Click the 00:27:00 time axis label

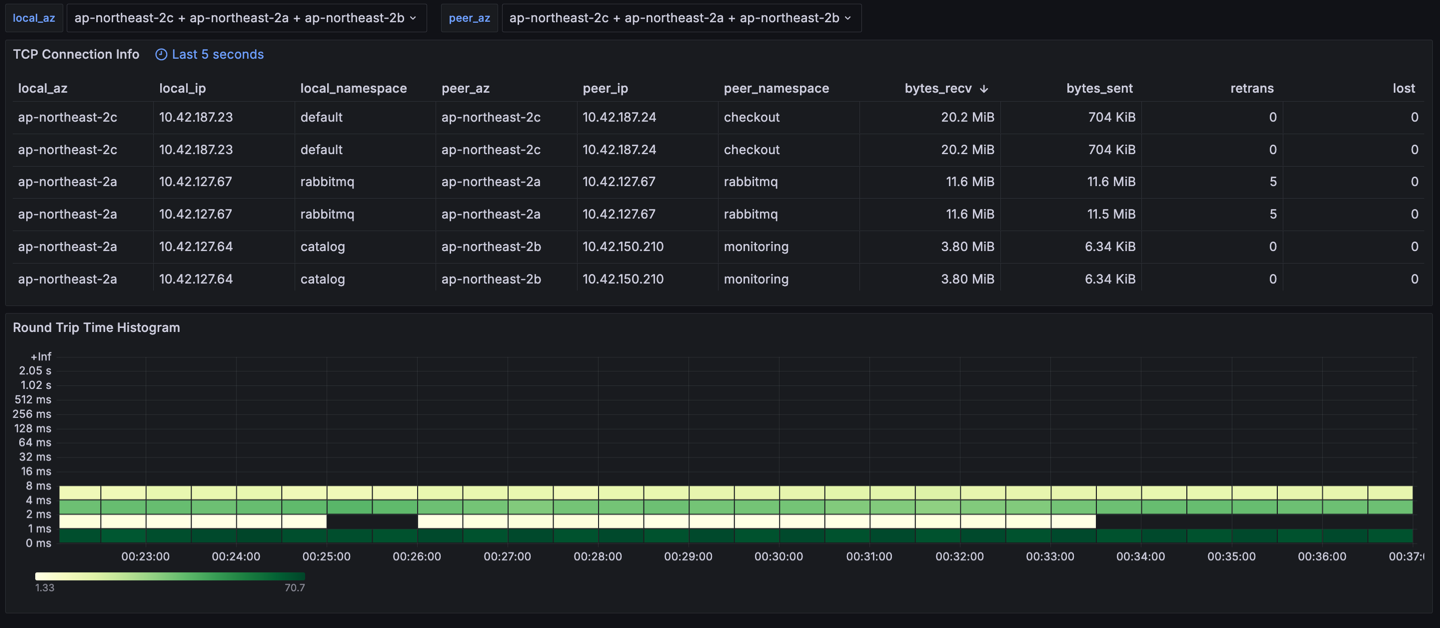(x=507, y=557)
